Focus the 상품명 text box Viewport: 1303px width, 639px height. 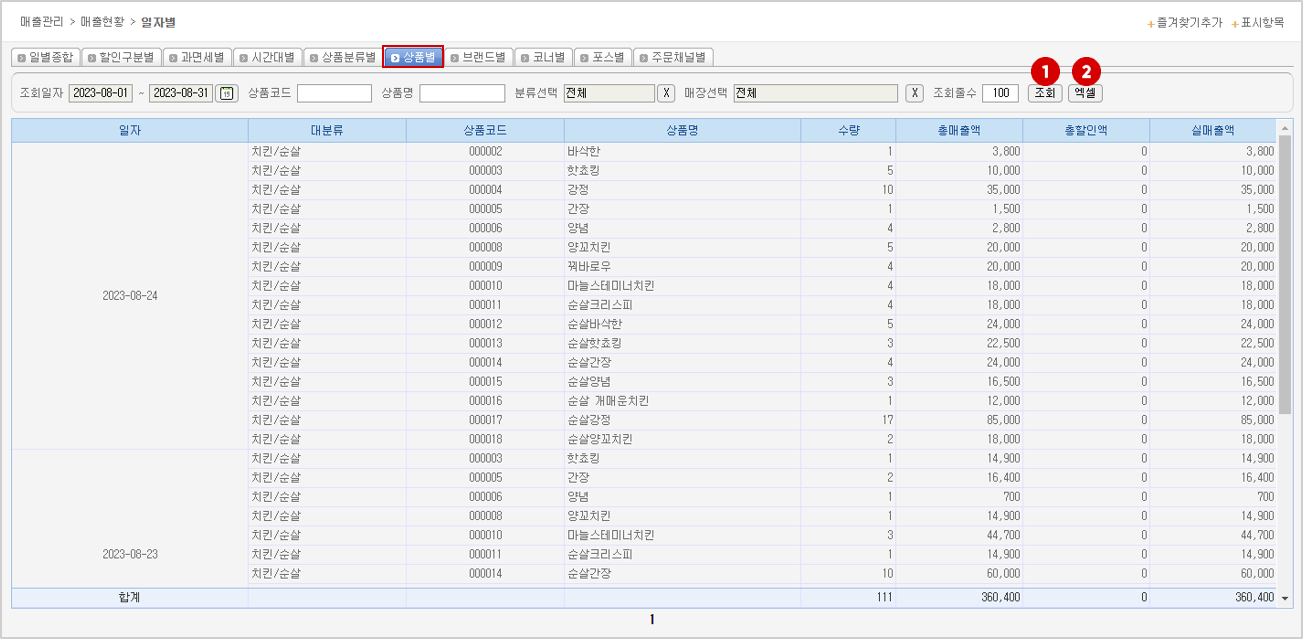click(462, 93)
